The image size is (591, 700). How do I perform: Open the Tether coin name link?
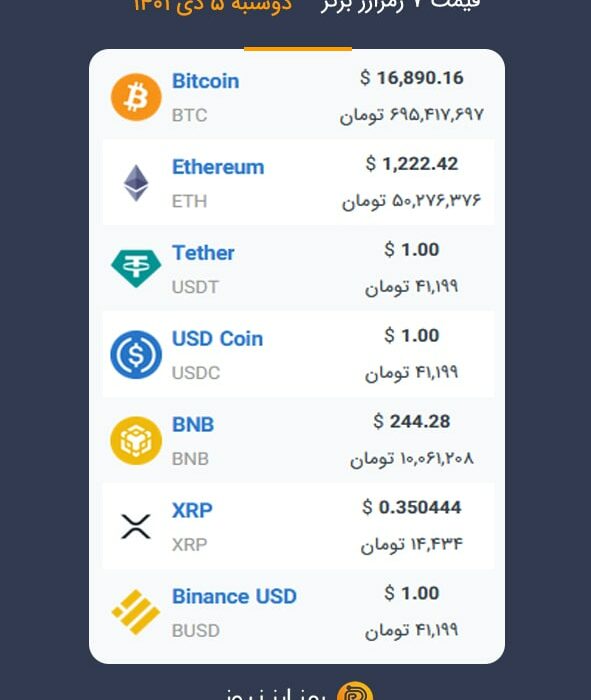[203, 253]
